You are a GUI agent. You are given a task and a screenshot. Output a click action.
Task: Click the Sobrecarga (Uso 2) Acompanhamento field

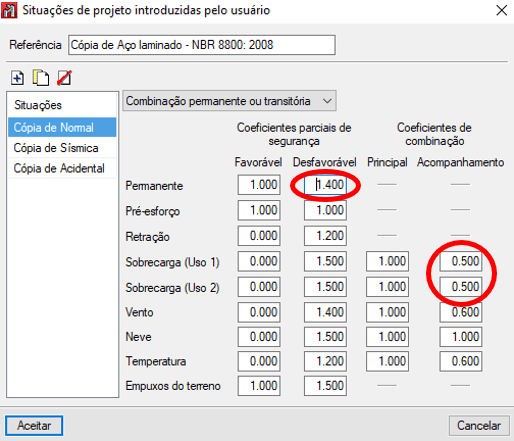461,287
